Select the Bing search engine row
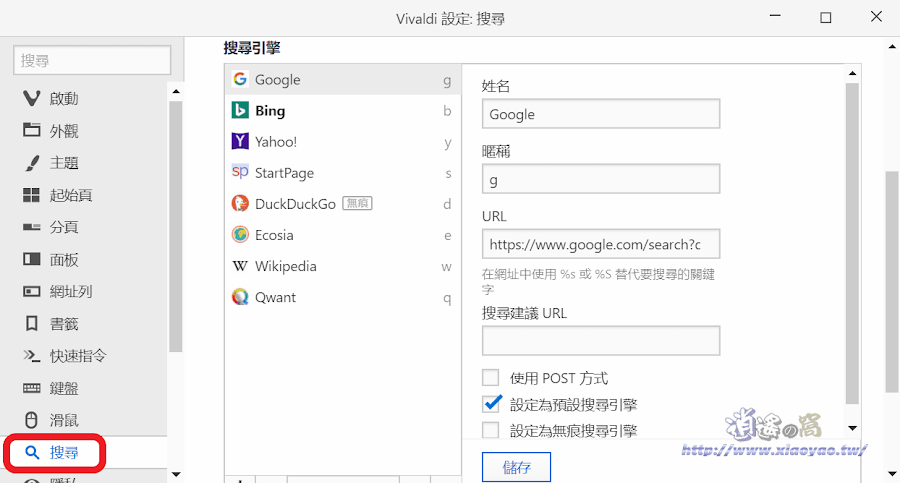The image size is (900, 483). pyautogui.click(x=343, y=110)
